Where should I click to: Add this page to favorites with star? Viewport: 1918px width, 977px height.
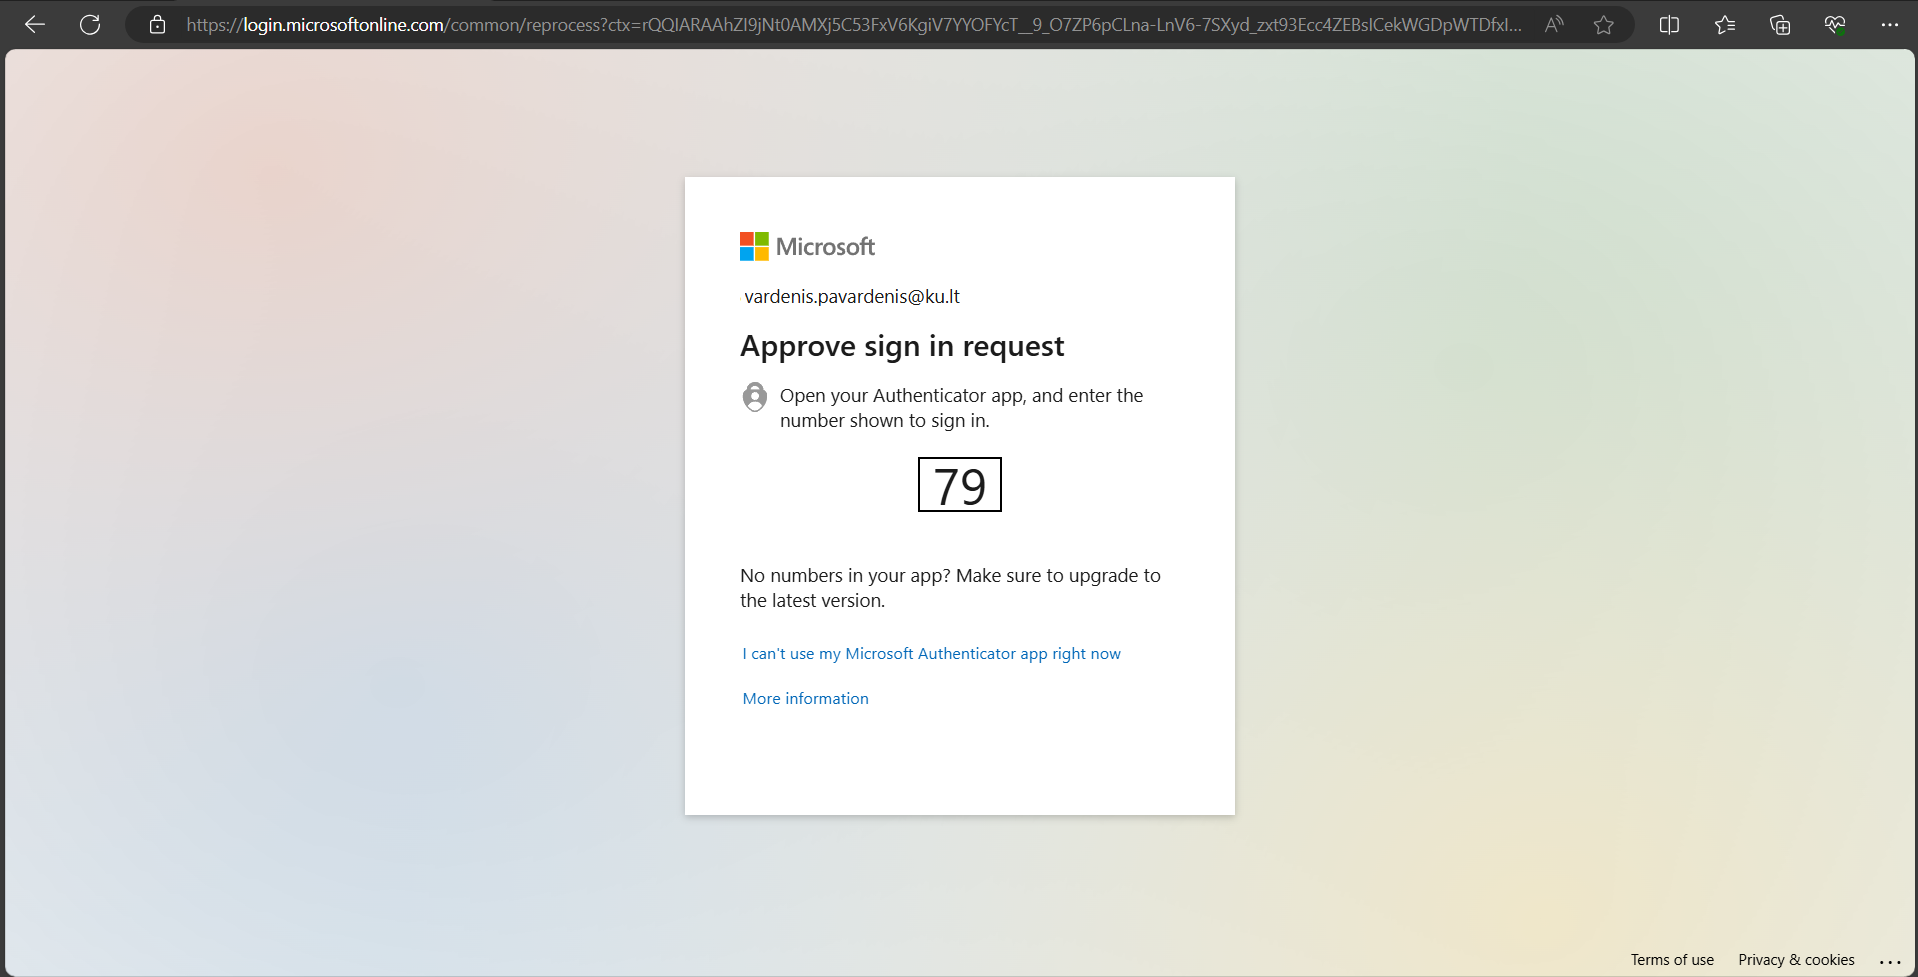(1604, 25)
